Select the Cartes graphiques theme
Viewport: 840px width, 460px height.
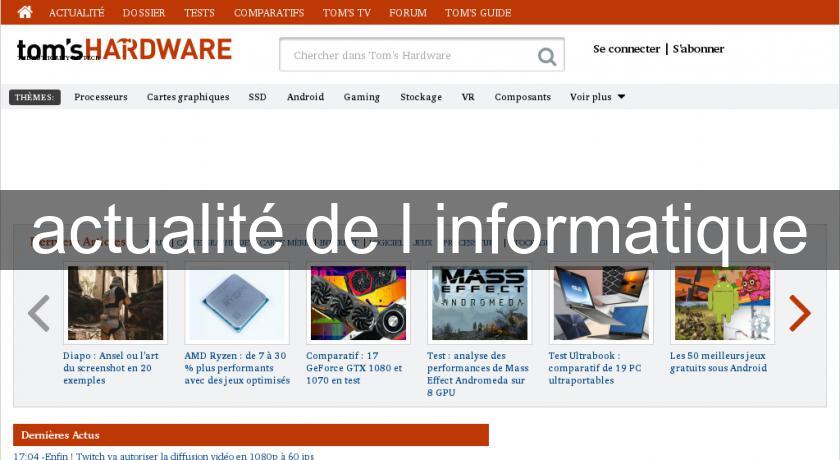188,97
